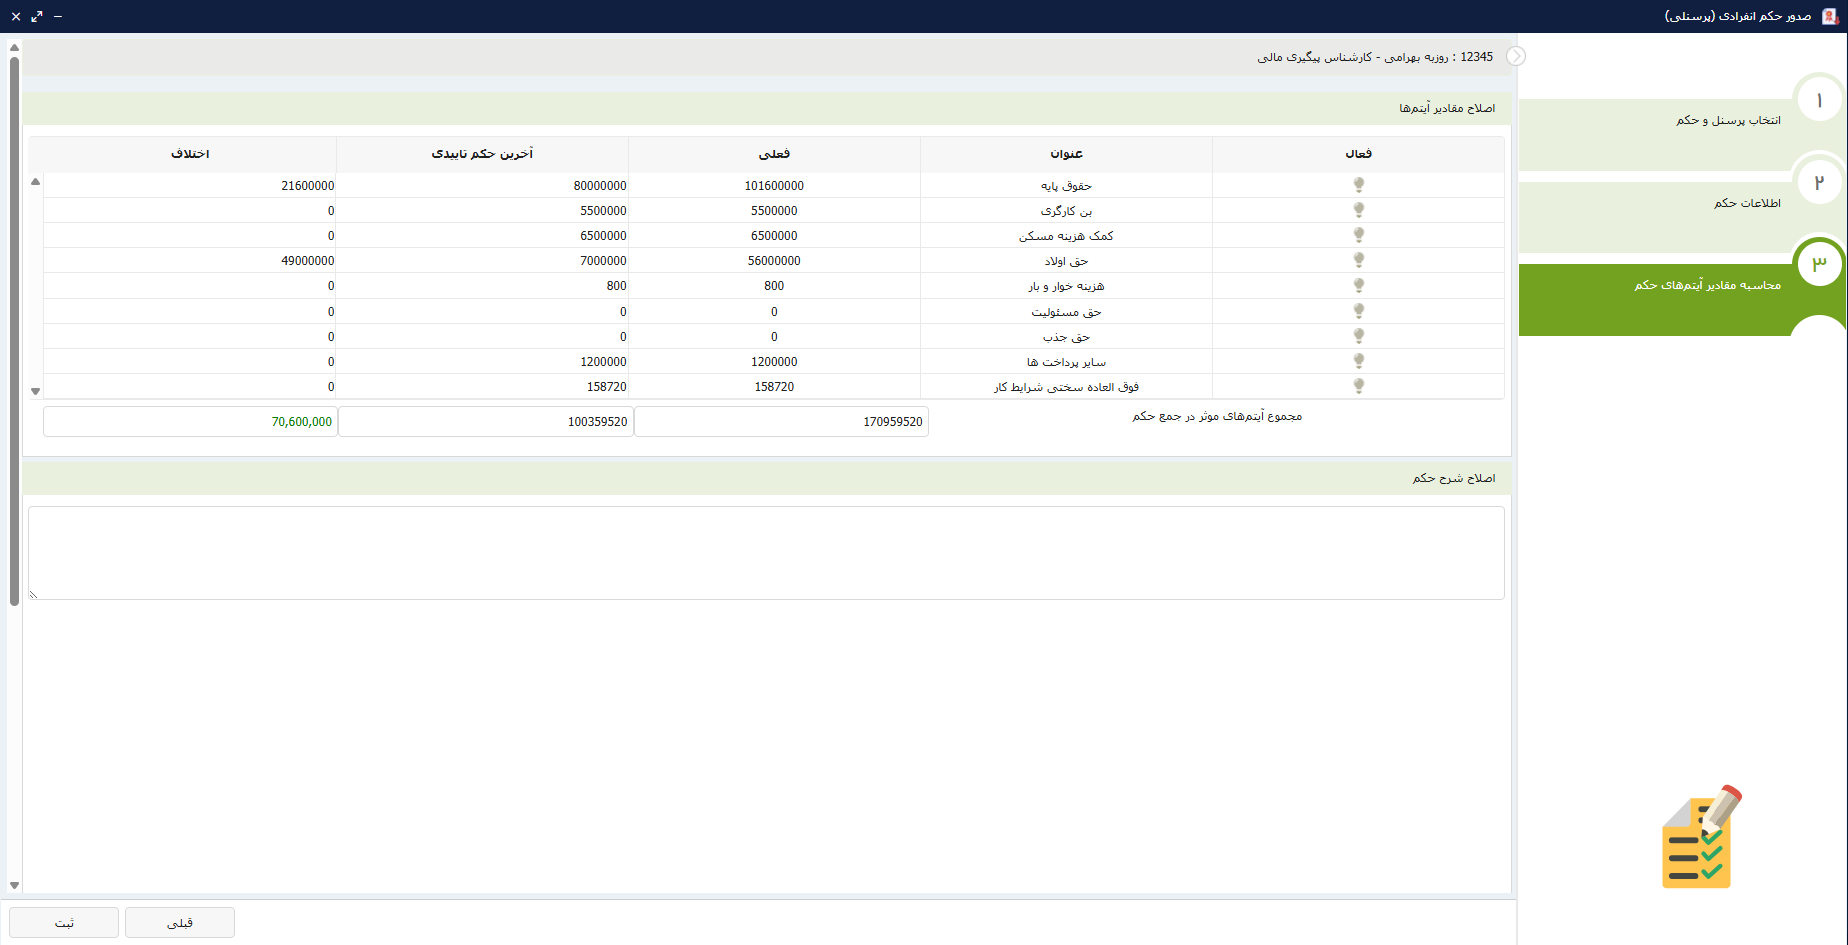Viewport: 1848px width, 945px height.
Task: Toggle active bulb for بن کارگری row
Action: (x=1358, y=210)
